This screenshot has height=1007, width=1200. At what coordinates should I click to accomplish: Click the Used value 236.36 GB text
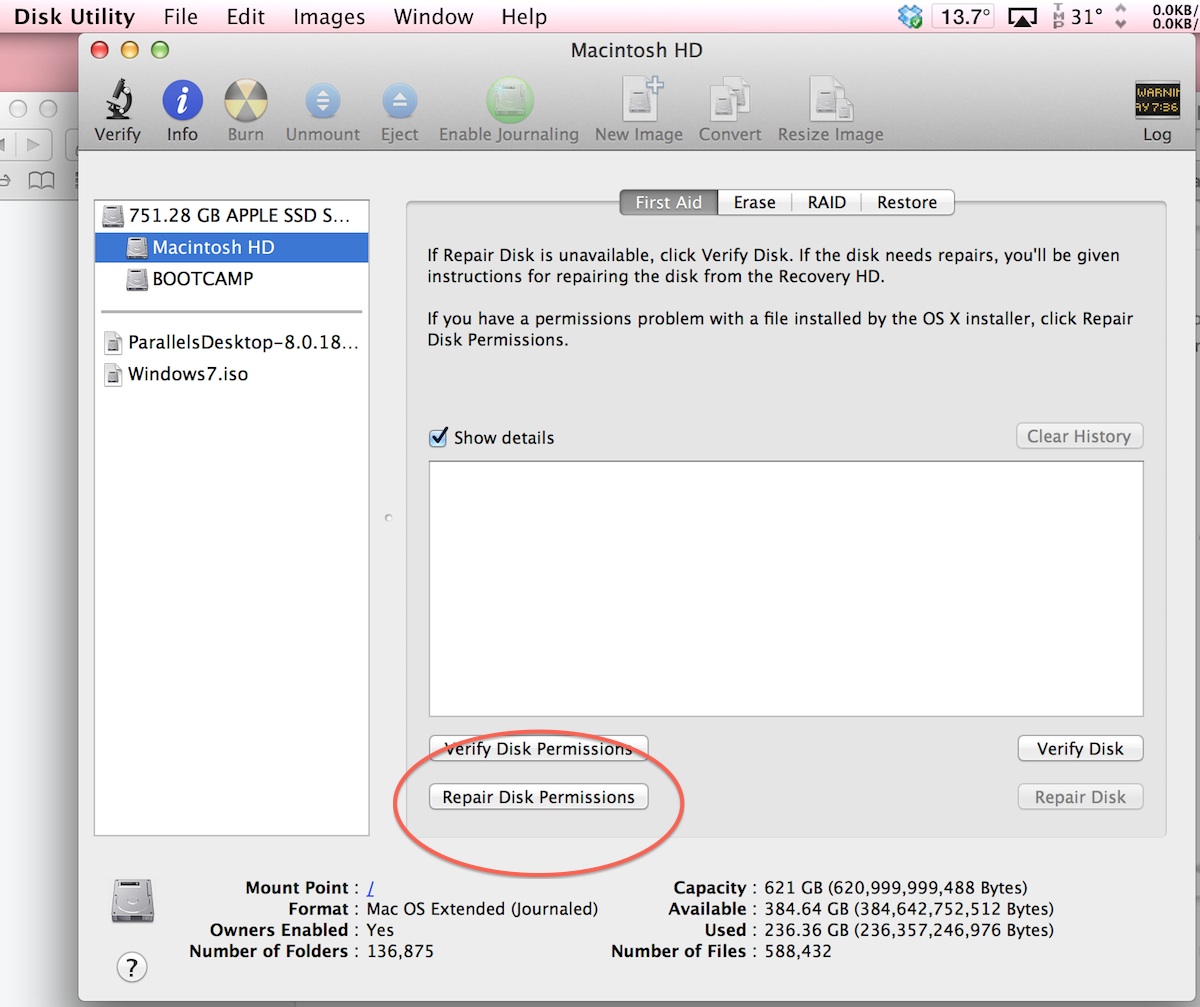pyautogui.click(x=909, y=930)
